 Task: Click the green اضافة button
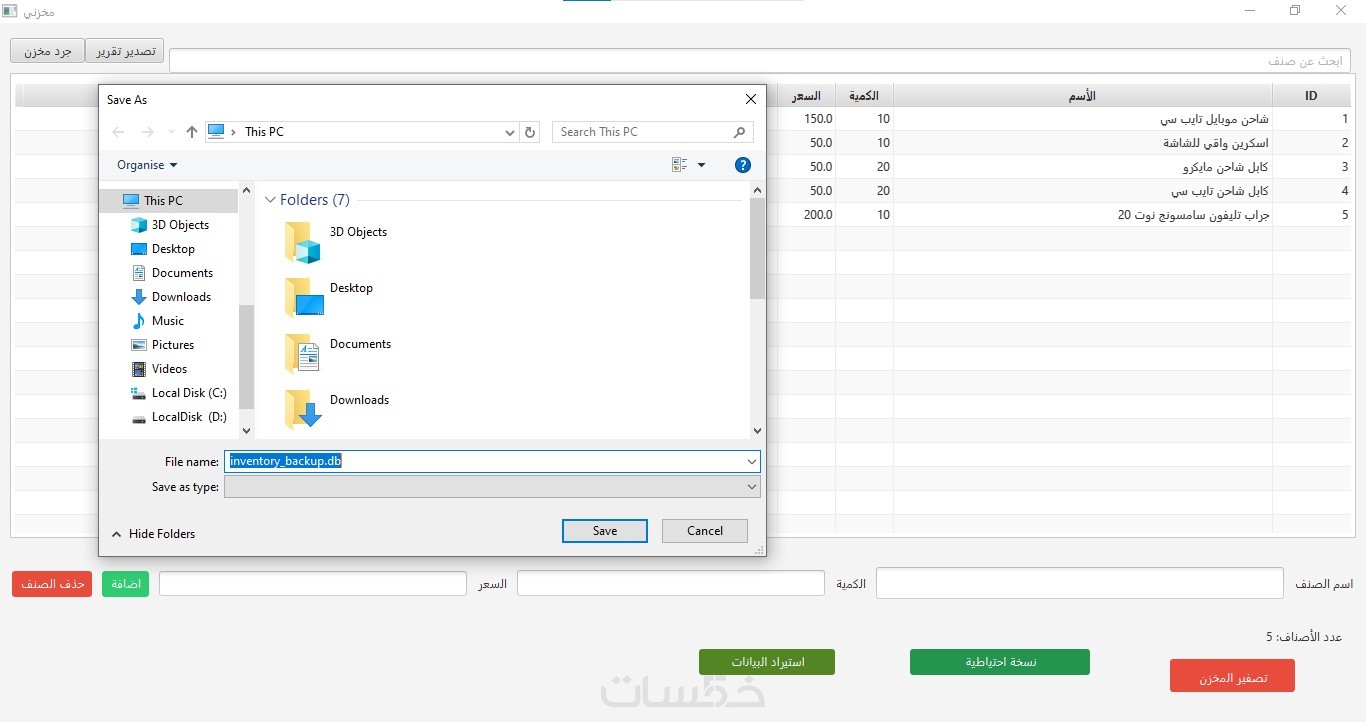pos(125,584)
